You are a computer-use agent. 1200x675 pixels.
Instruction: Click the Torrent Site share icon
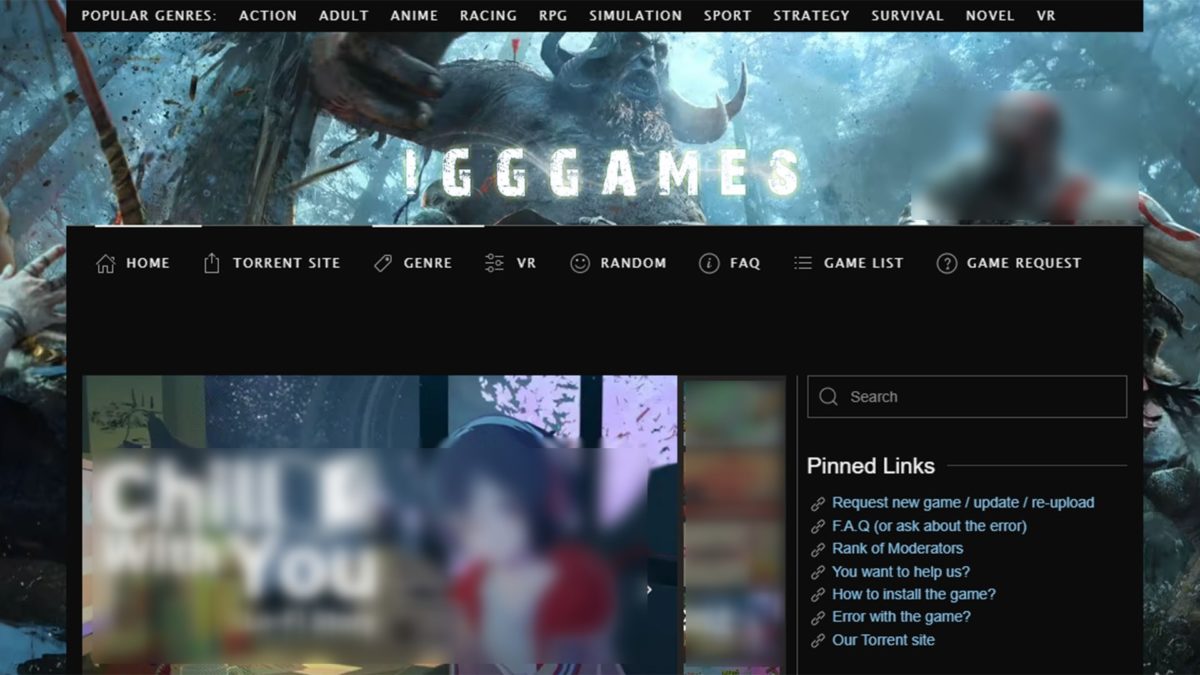click(x=211, y=263)
